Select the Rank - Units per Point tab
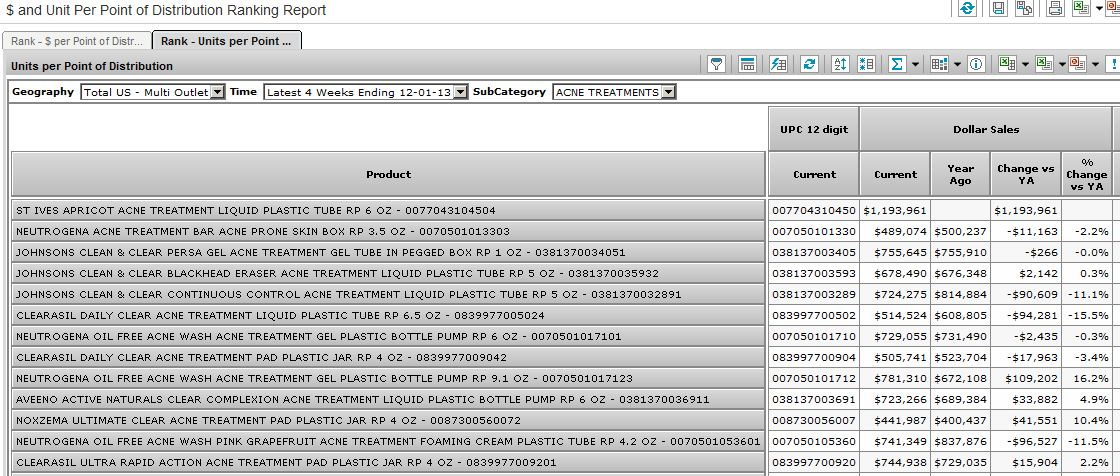Image resolution: width=1120 pixels, height=476 pixels. pos(227,41)
